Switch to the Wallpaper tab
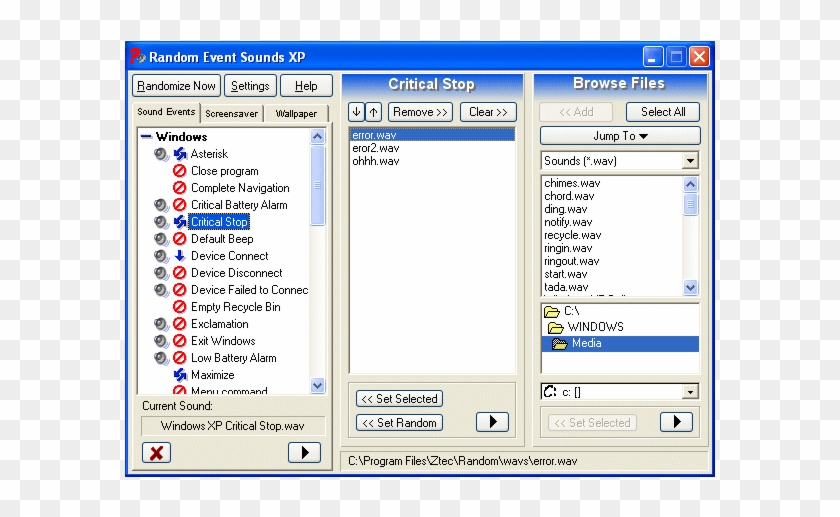This screenshot has width=840, height=517. coord(296,113)
